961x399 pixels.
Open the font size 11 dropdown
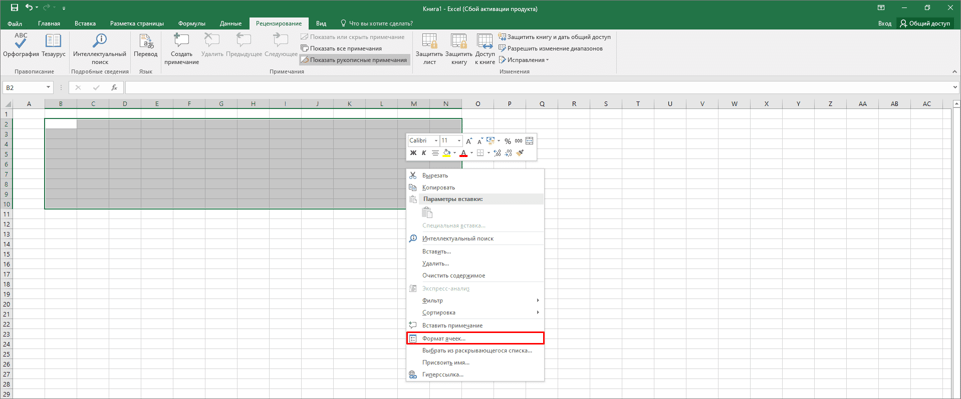[460, 141]
